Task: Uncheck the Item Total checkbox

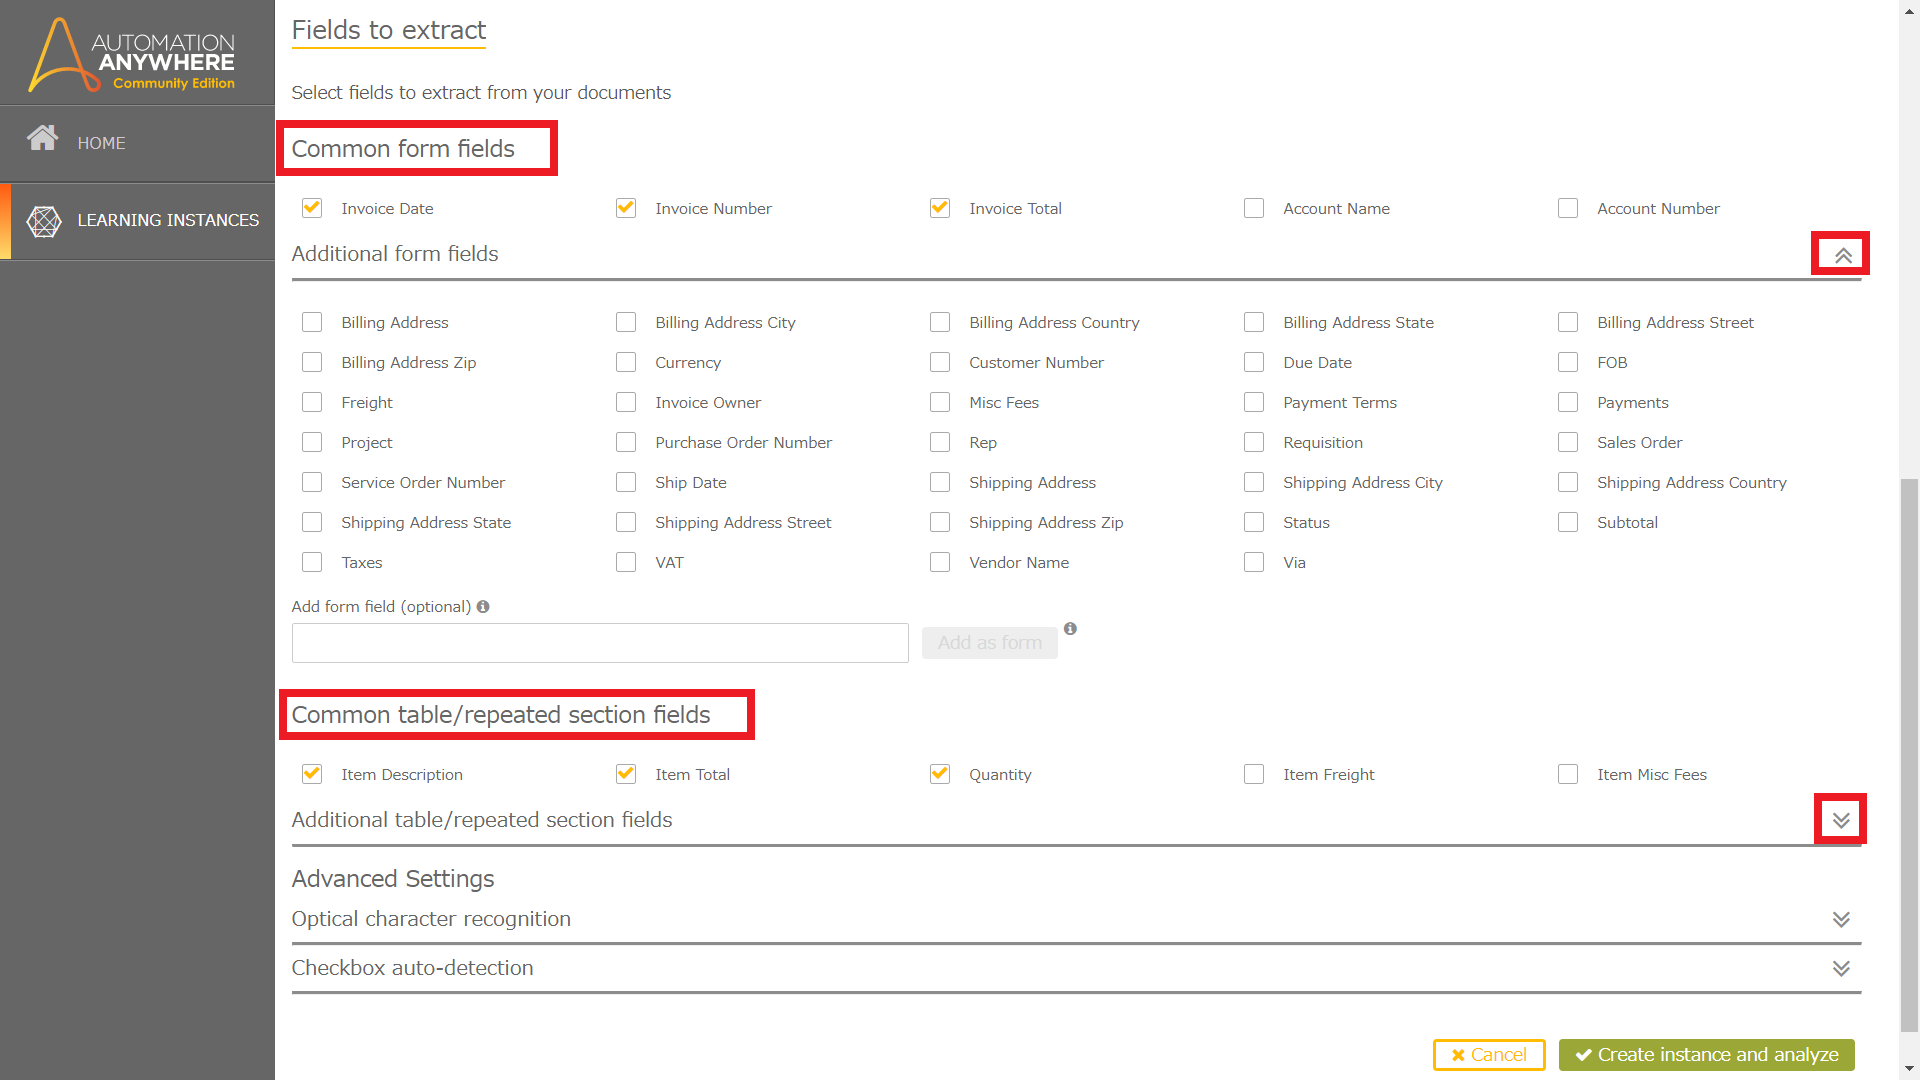Action: pyautogui.click(x=626, y=774)
